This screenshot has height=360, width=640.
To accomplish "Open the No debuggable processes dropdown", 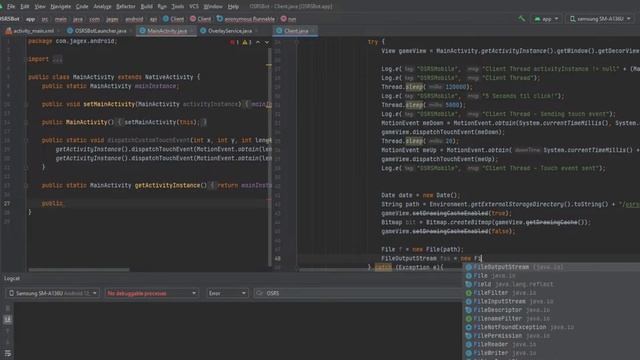I will 151,293.
